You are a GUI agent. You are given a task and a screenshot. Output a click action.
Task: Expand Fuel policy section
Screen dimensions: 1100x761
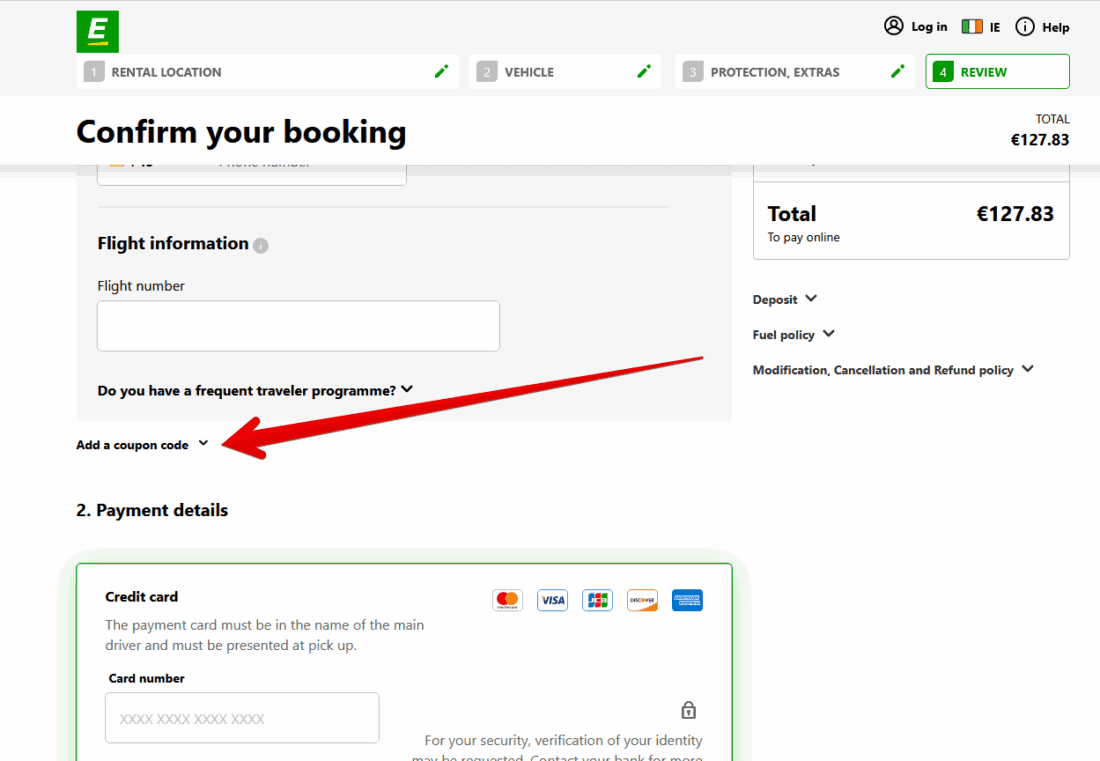[793, 335]
